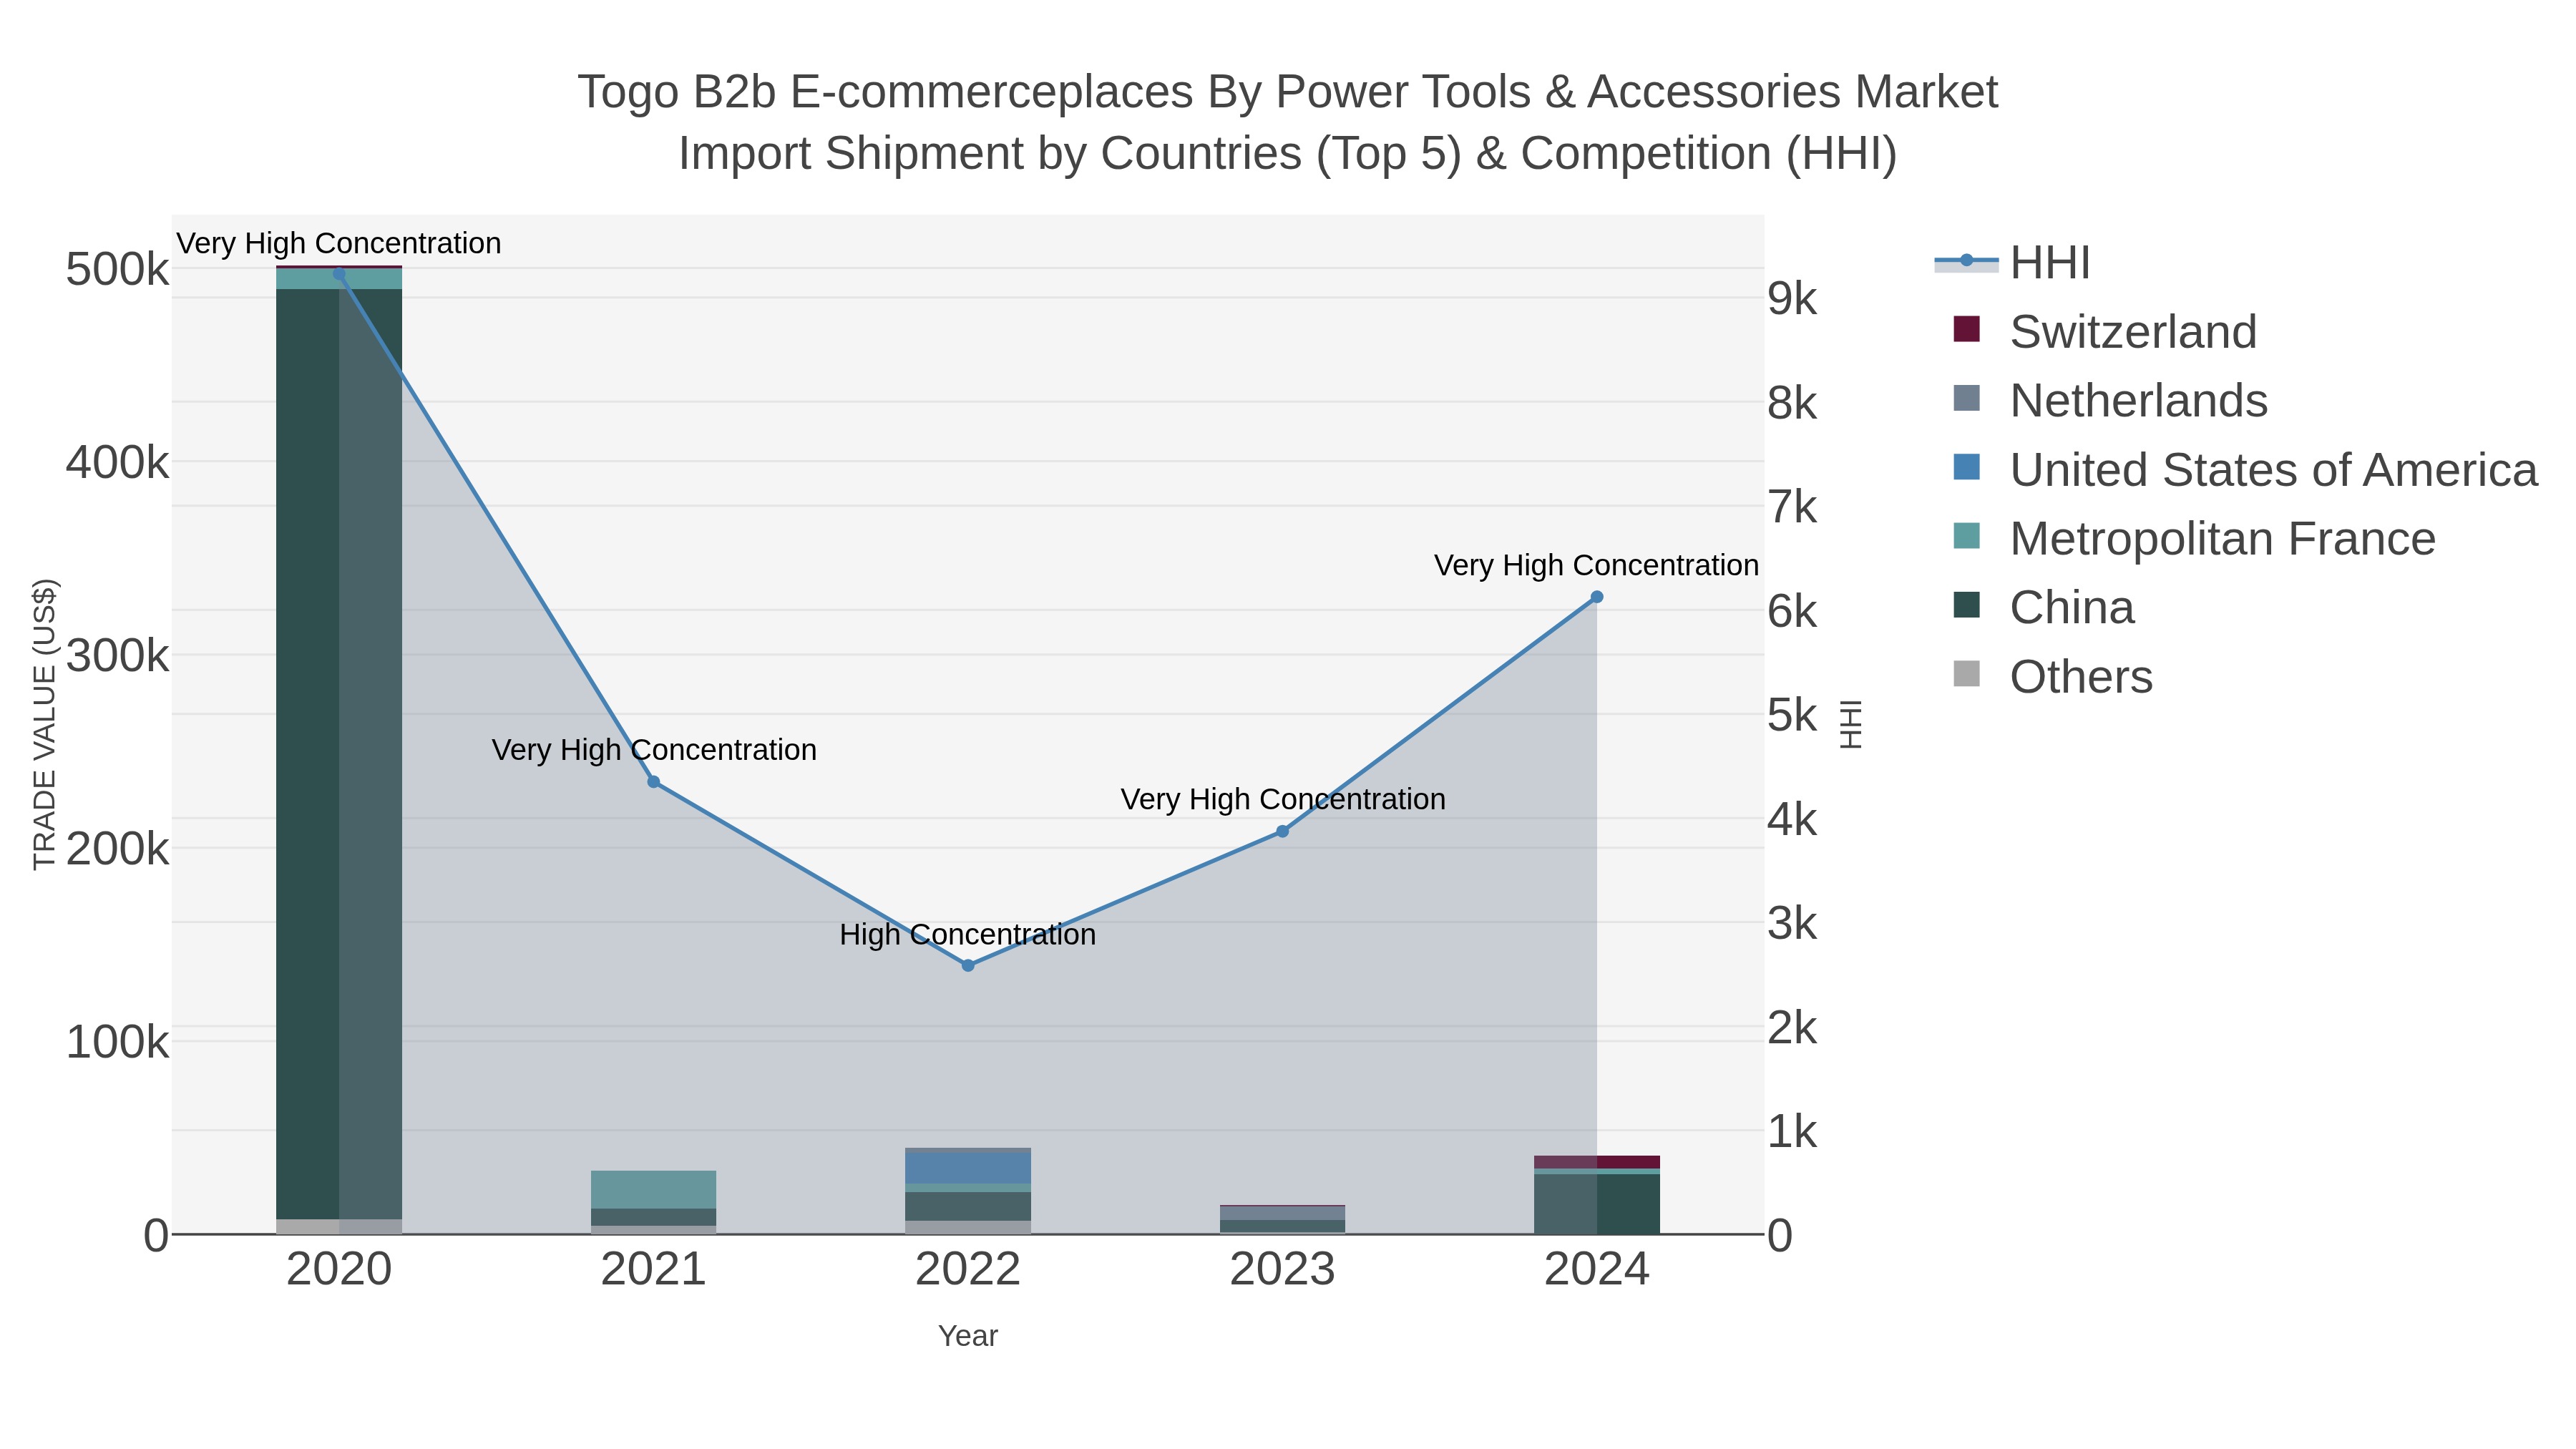Click the 'Very High Concentration' annotation for 2024
The image size is (2576, 1449).
tap(1597, 565)
